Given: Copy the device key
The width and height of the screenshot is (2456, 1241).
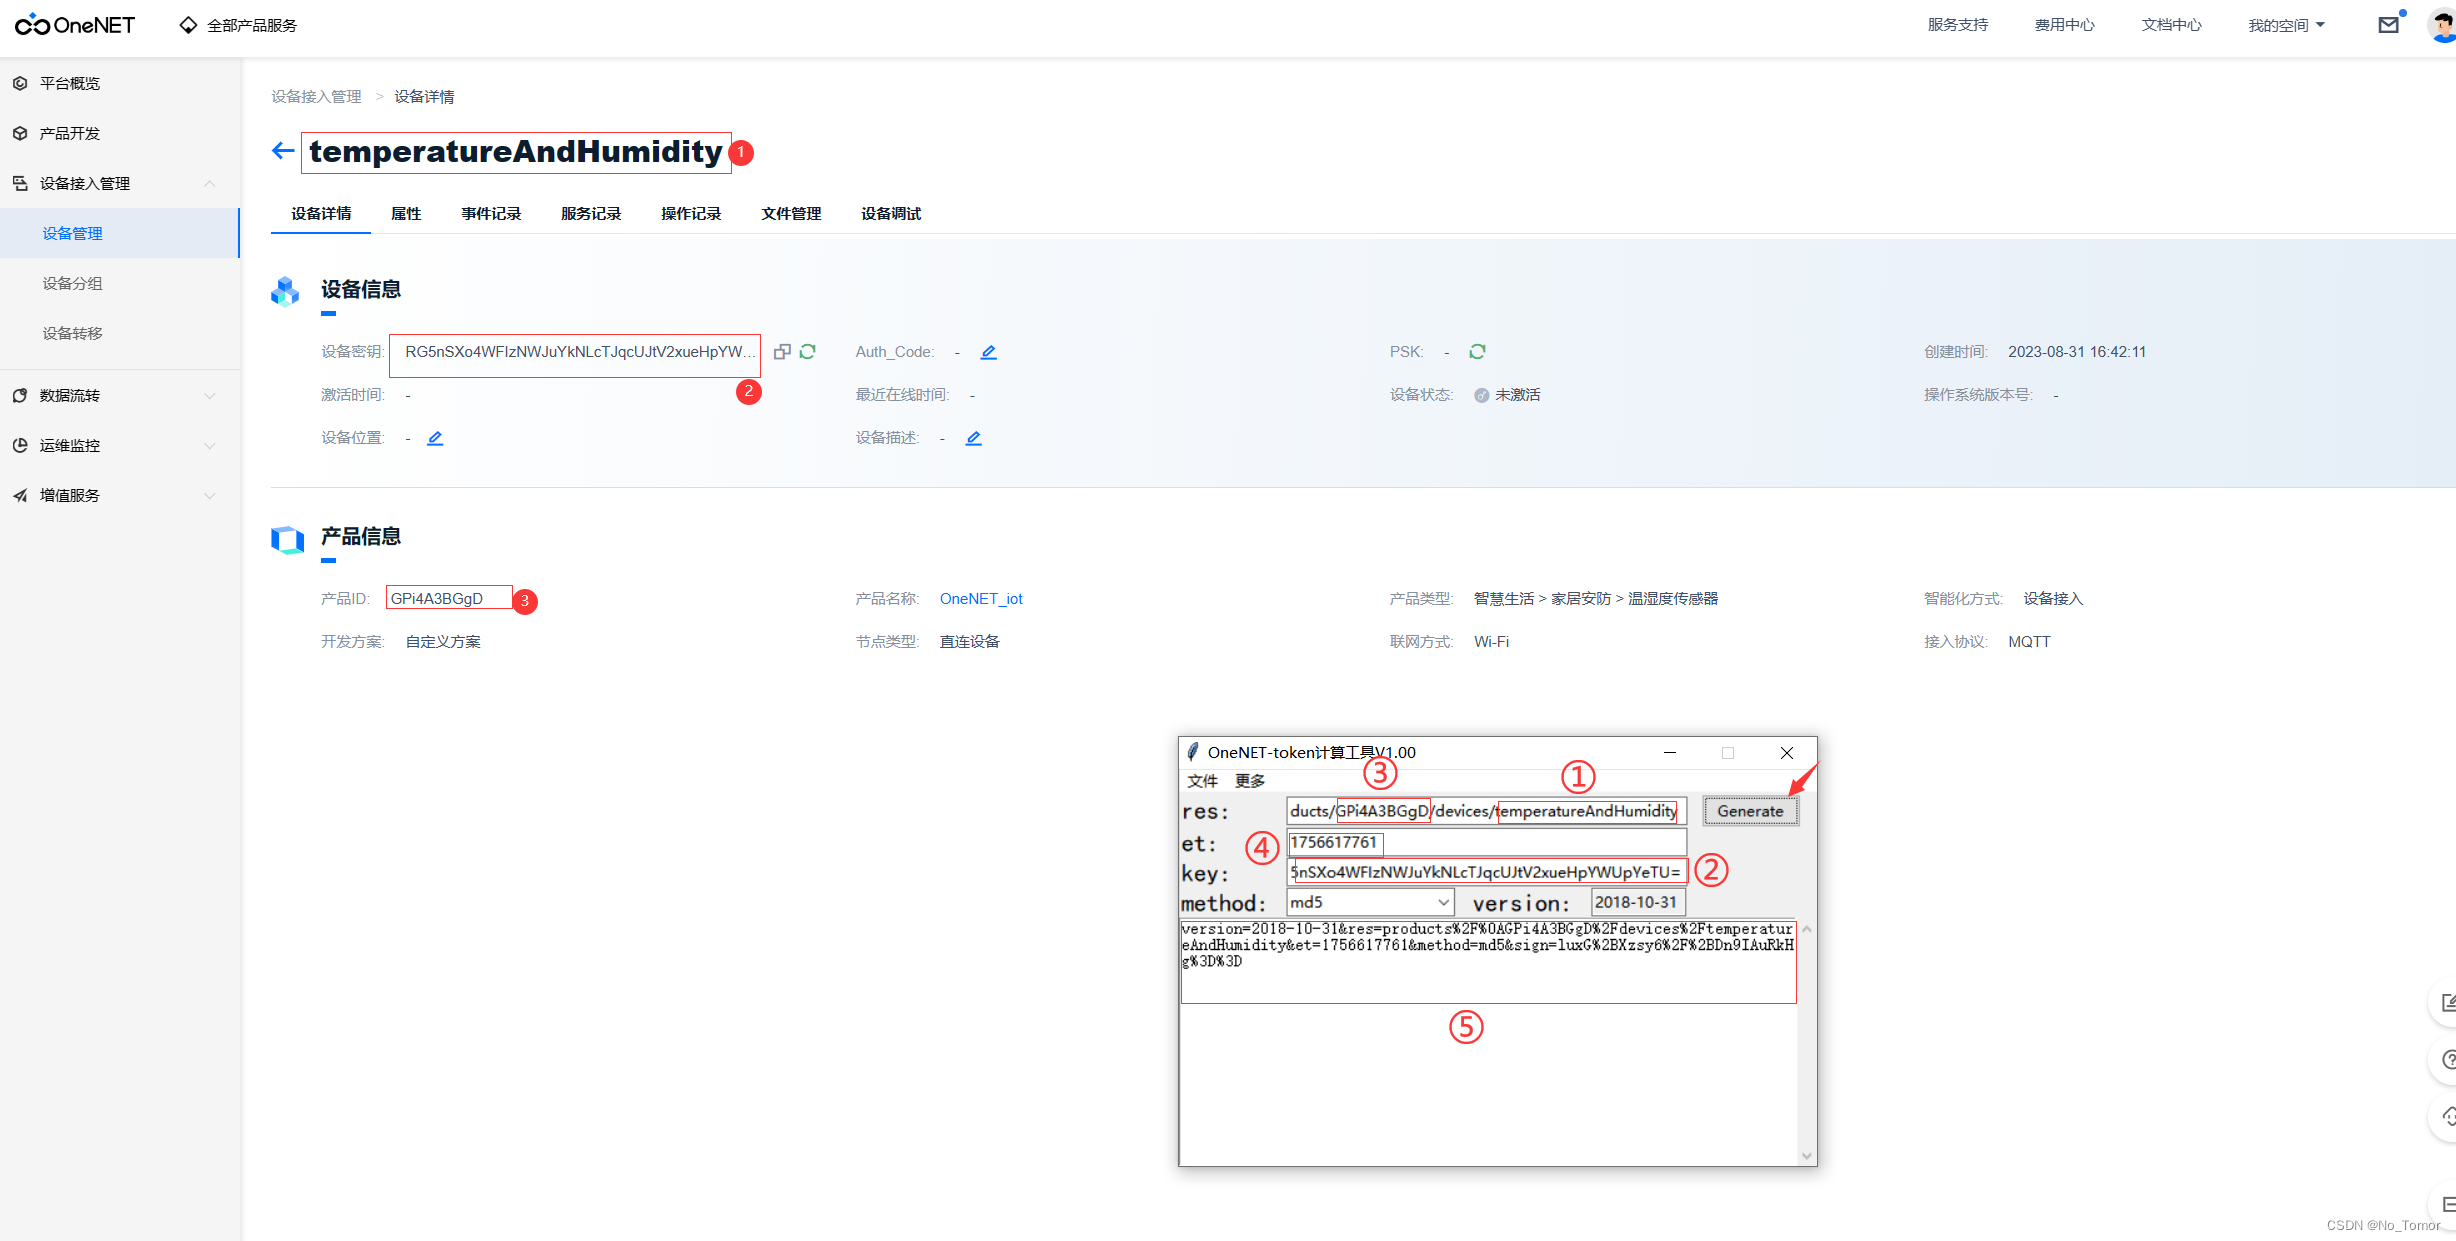Looking at the screenshot, I should coord(782,352).
